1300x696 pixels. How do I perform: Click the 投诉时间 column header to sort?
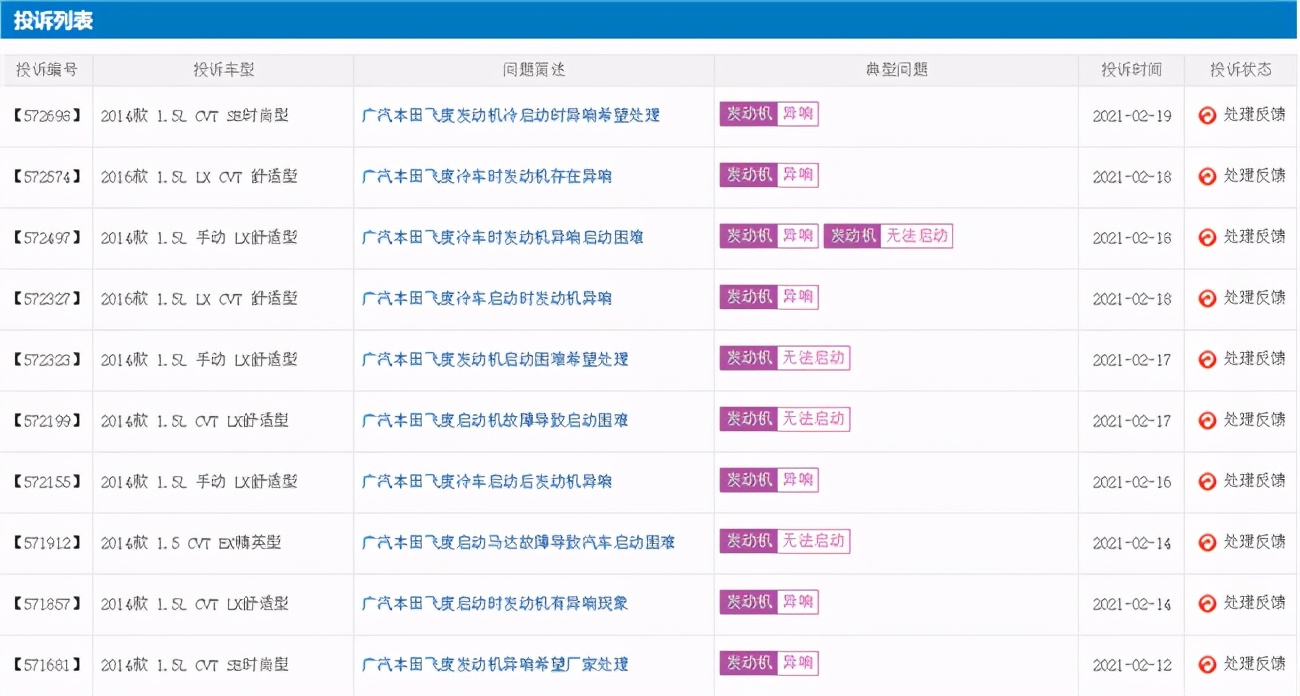tap(1131, 69)
